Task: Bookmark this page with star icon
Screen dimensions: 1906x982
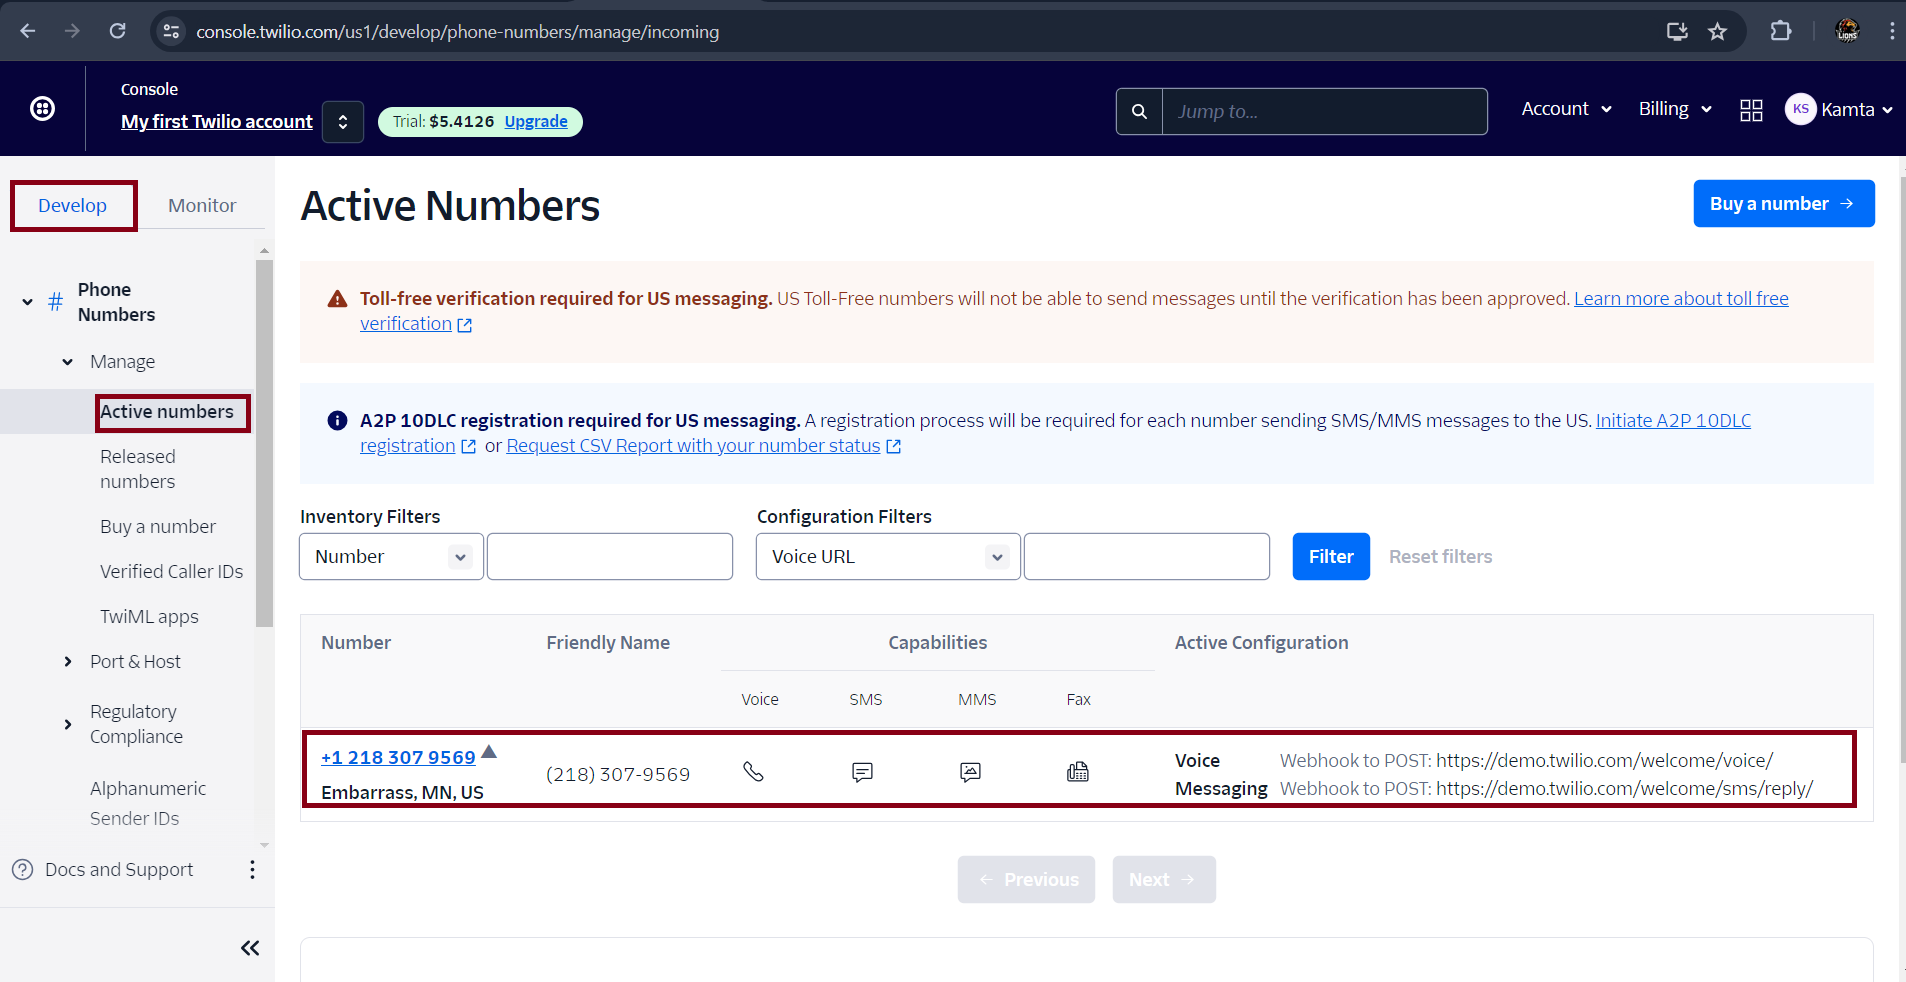Action: coord(1717,32)
